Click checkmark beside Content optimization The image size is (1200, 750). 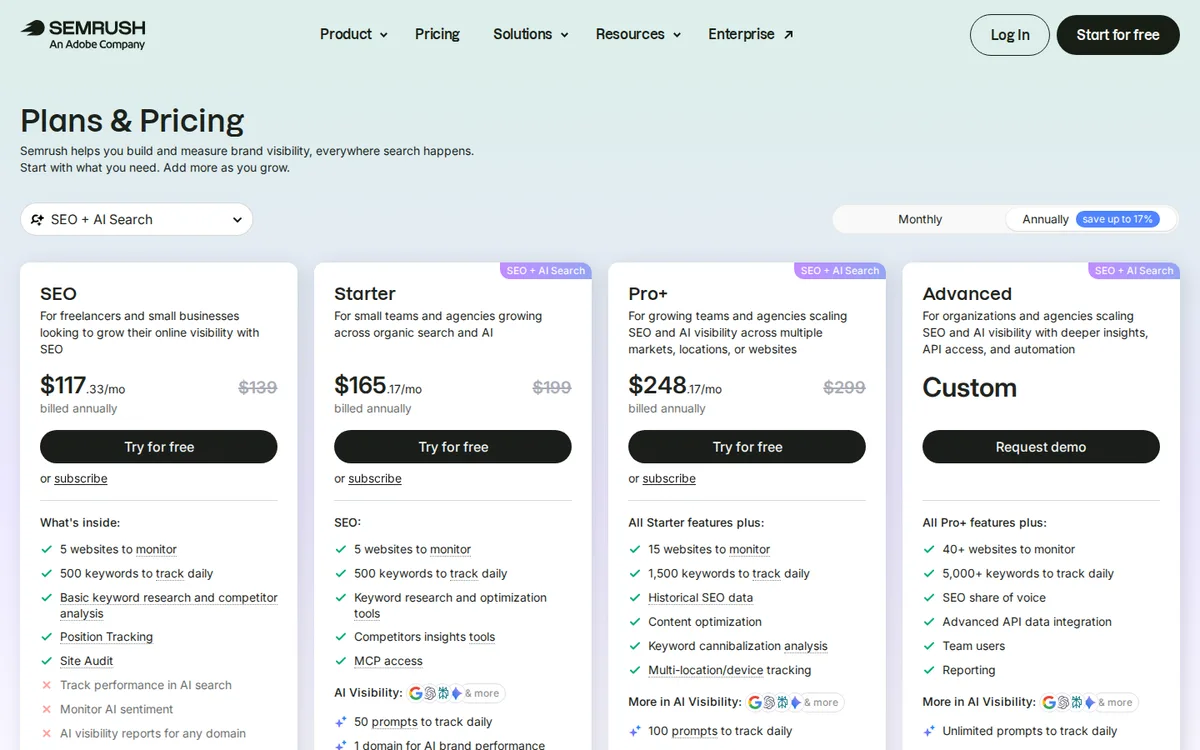[634, 622]
